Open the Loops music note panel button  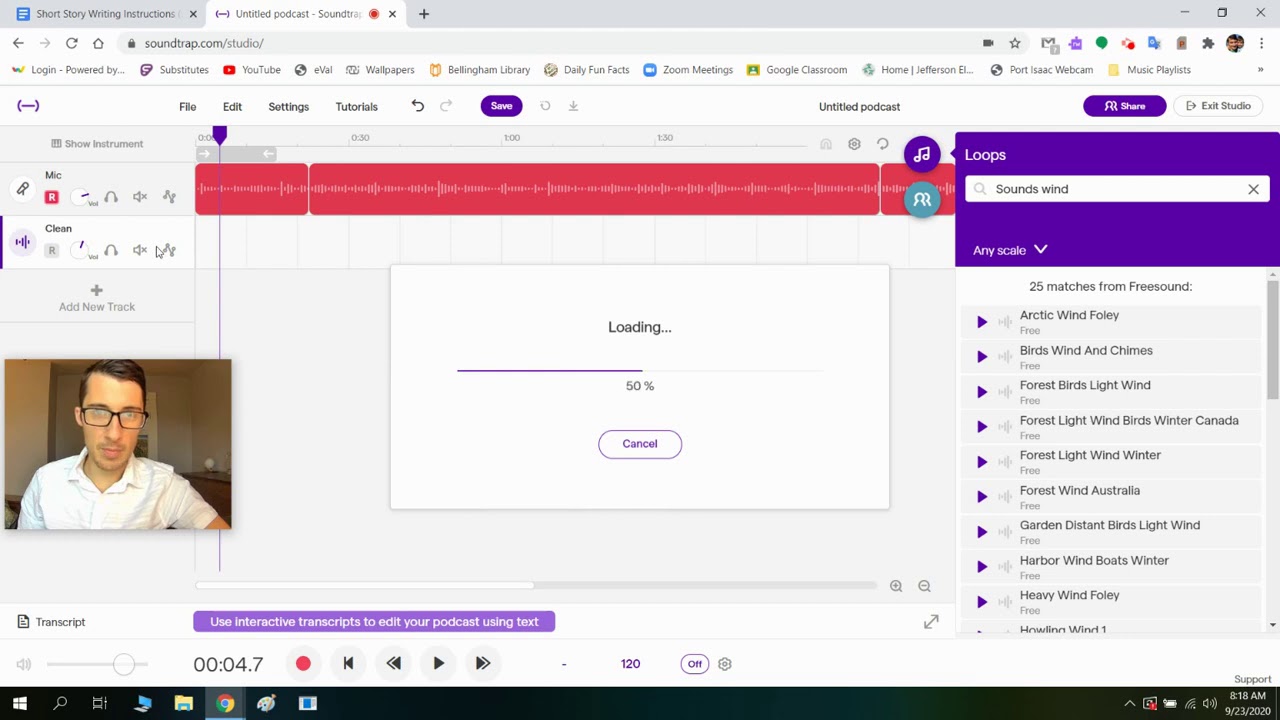pyautogui.click(x=922, y=155)
